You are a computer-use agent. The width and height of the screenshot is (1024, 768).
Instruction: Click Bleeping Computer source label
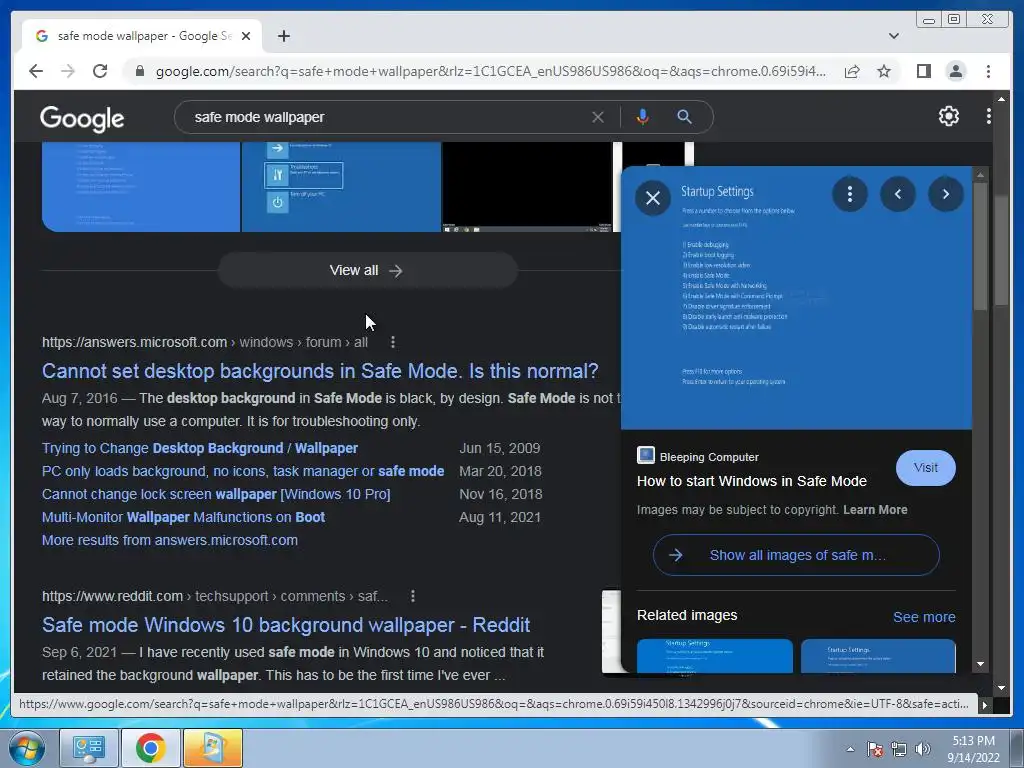(709, 457)
